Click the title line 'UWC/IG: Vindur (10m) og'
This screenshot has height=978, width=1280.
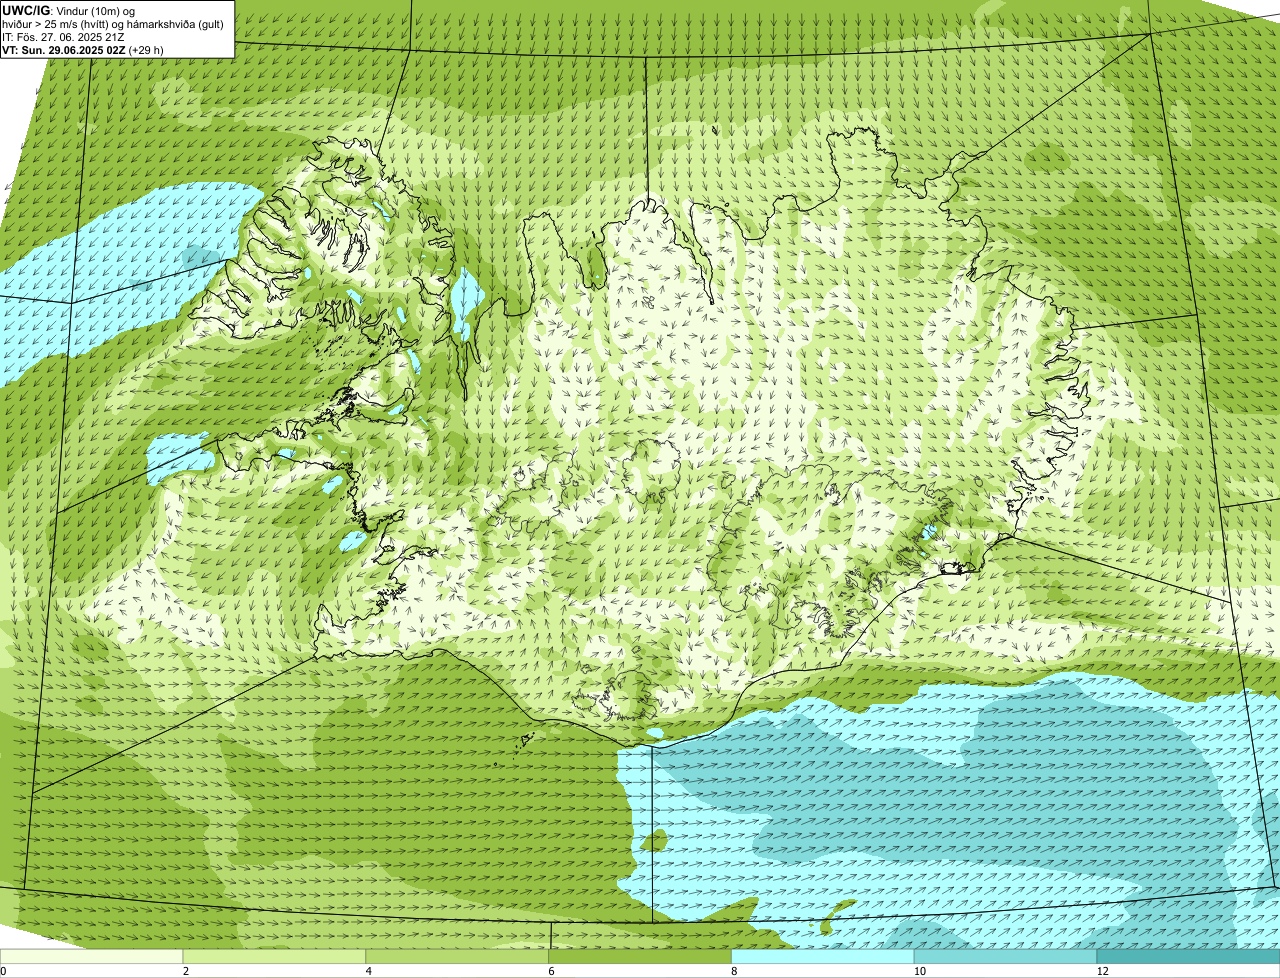tap(69, 10)
